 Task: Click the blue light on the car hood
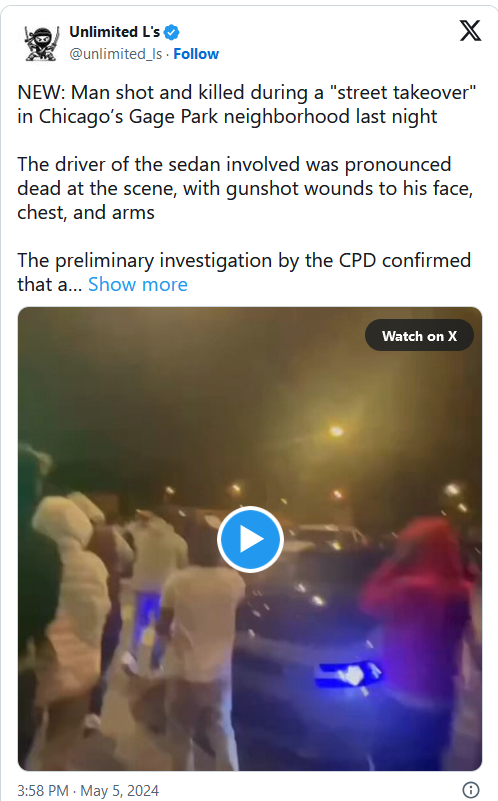click(x=348, y=675)
